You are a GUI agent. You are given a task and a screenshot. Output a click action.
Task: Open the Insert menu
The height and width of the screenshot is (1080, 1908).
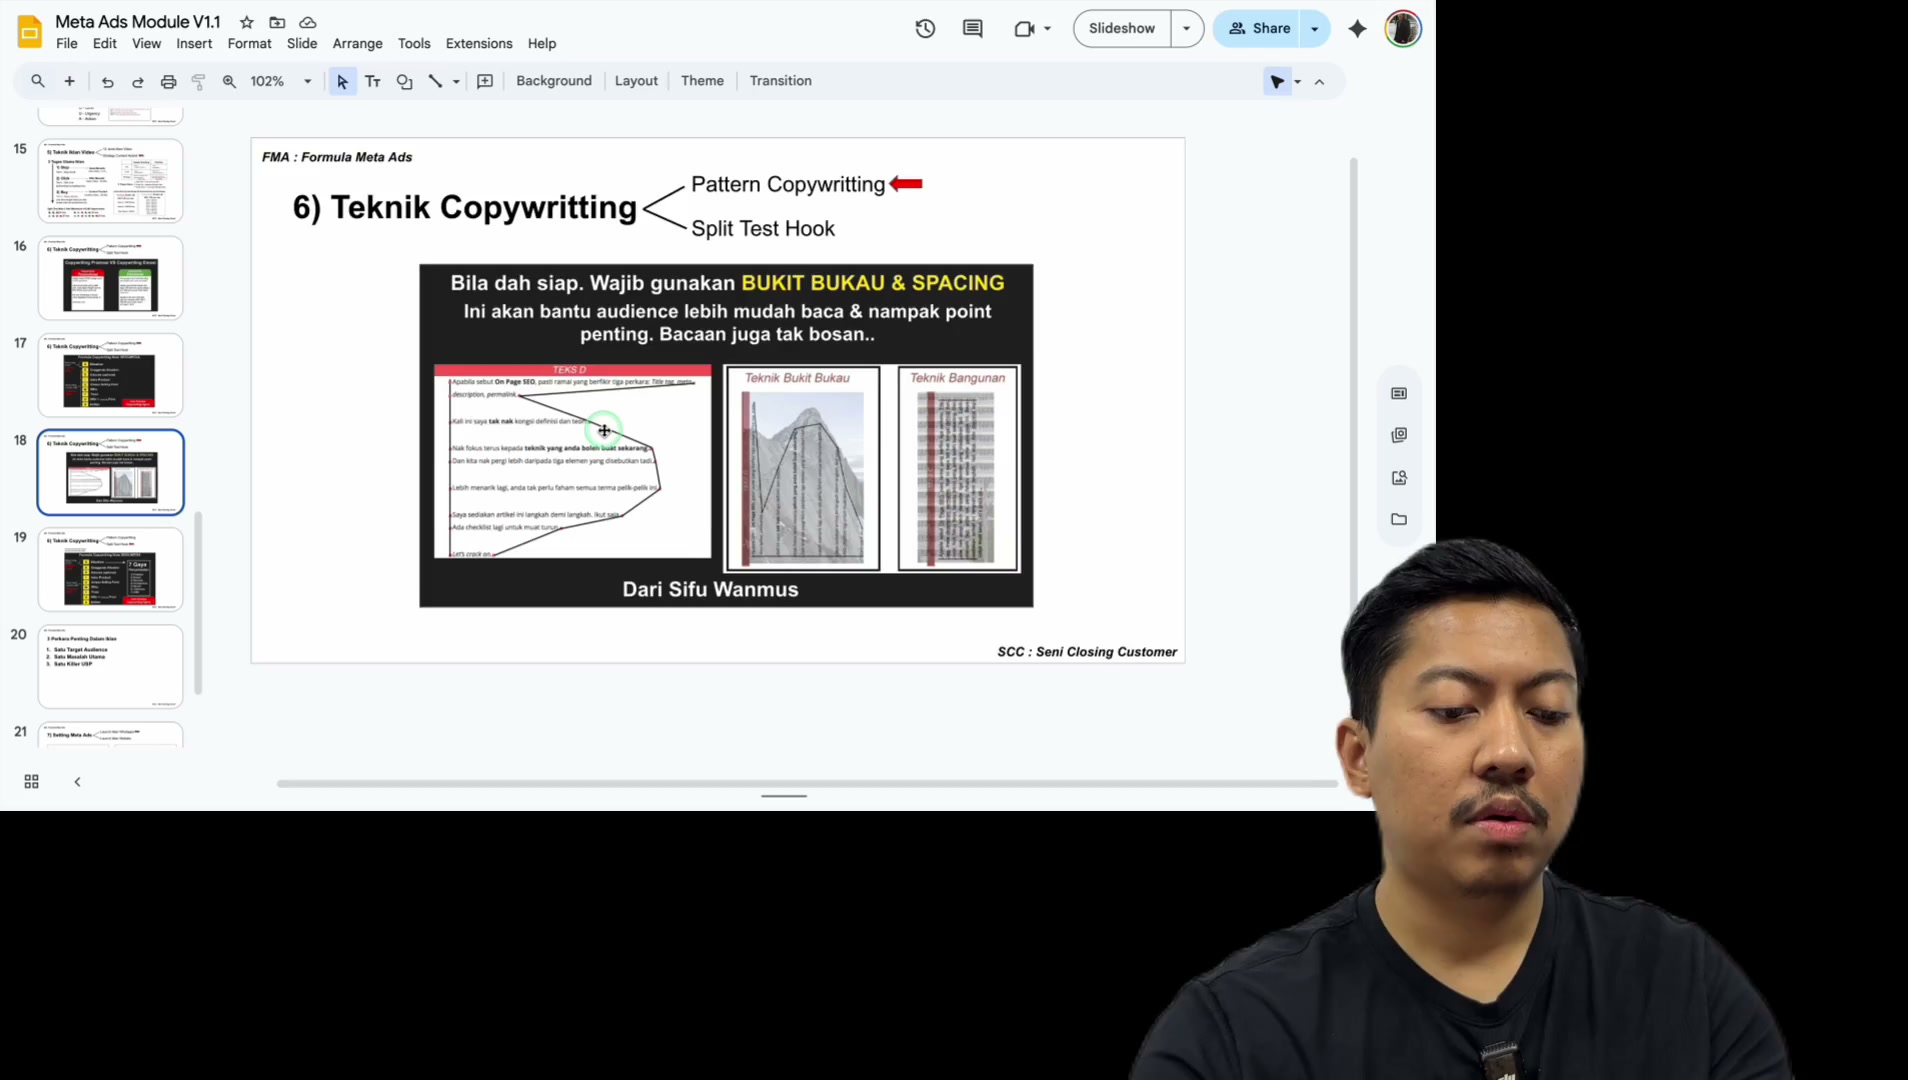coord(194,44)
